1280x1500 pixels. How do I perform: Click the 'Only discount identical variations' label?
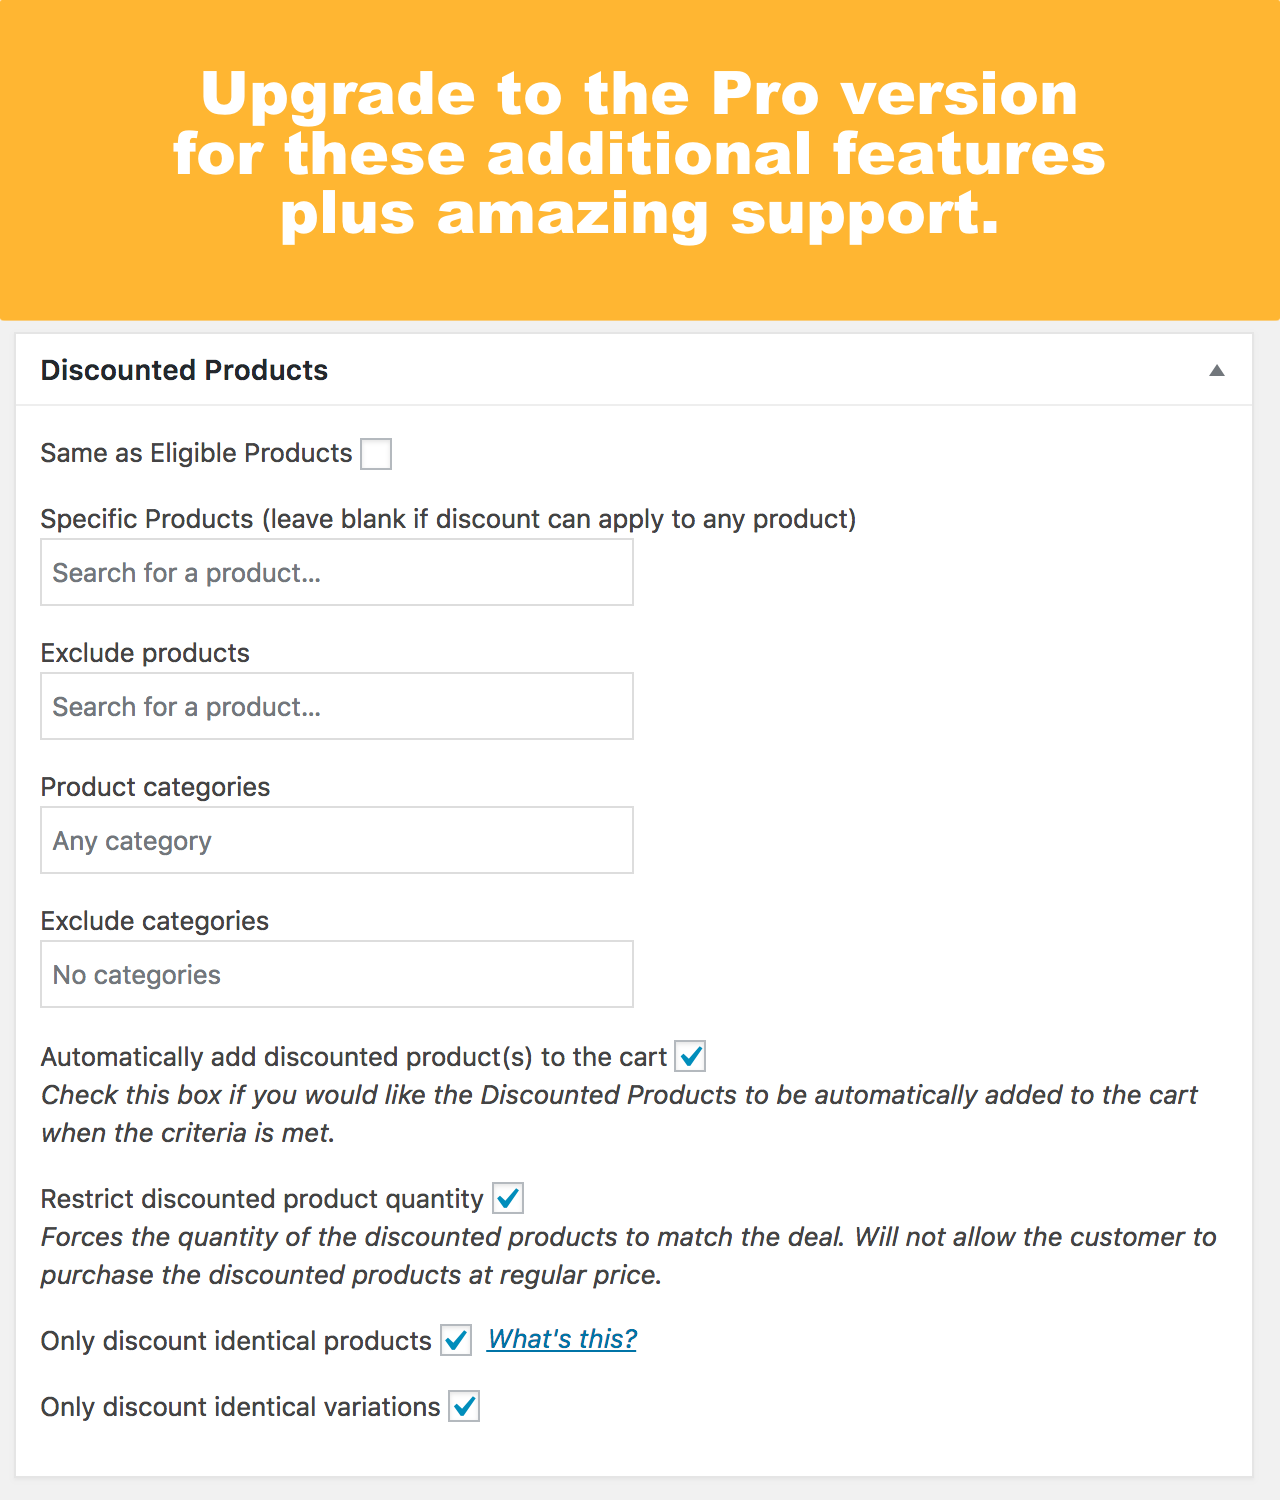(240, 1407)
